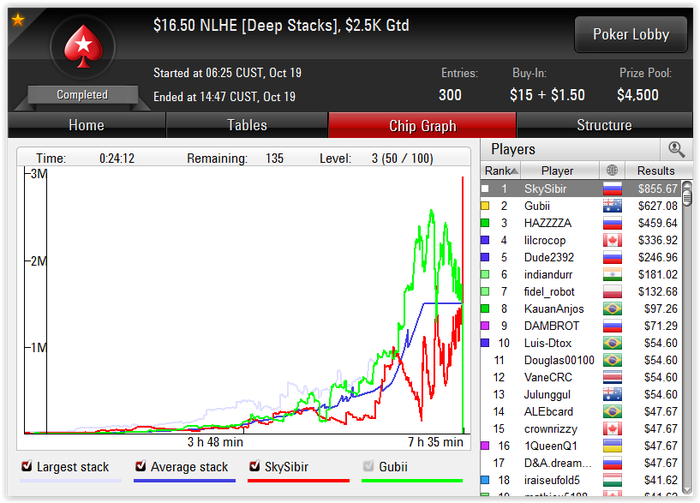Viewport: 700px width, 503px height.
Task: Open the Tables tab
Action: [x=247, y=125]
